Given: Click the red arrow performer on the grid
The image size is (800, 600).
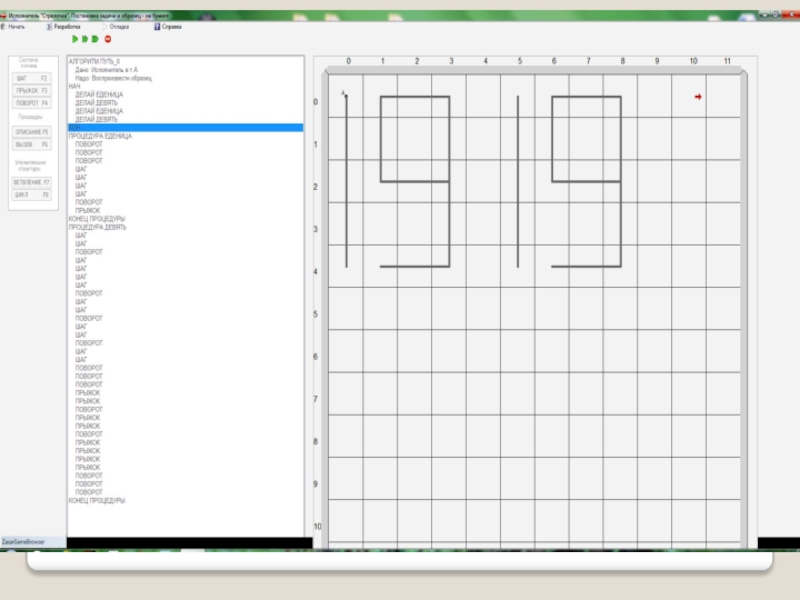Looking at the screenshot, I should click(x=698, y=96).
